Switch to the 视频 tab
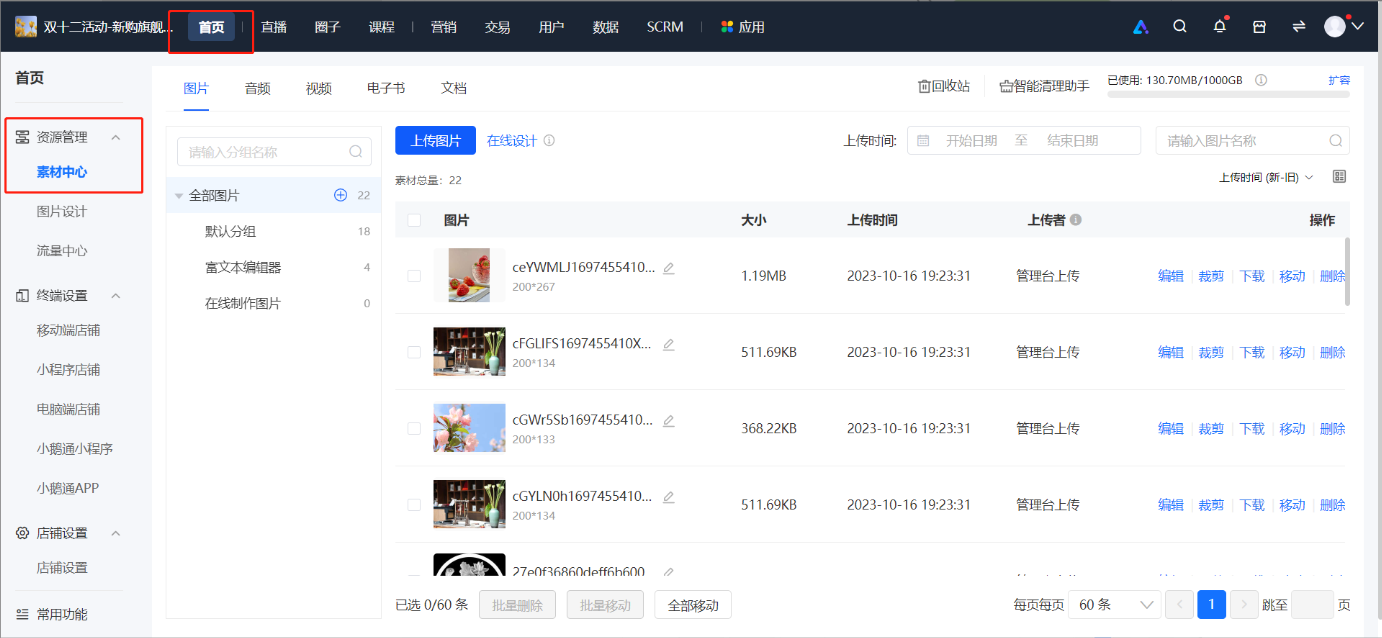Viewport: 1382px width, 638px height. pos(318,88)
